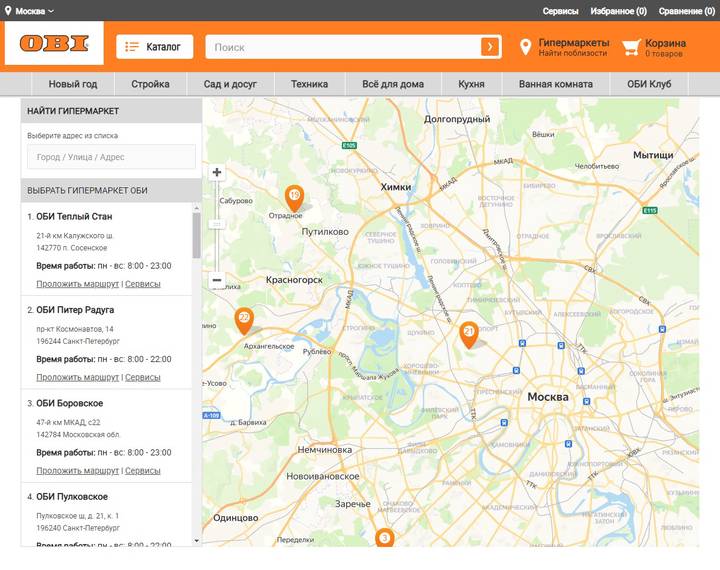Click the A-109 road sign on map
The image size is (720, 570).
click(212, 415)
